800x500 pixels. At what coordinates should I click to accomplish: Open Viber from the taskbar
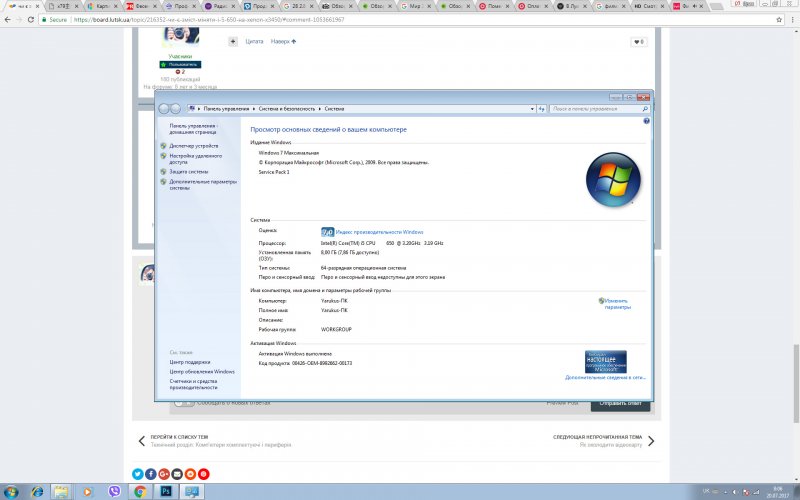click(114, 491)
